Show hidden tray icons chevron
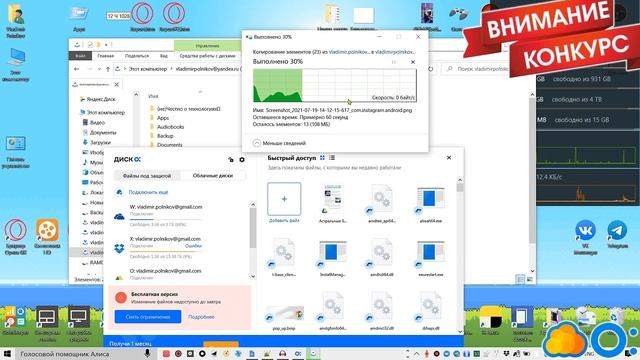The image size is (640, 360). click(x=417, y=353)
